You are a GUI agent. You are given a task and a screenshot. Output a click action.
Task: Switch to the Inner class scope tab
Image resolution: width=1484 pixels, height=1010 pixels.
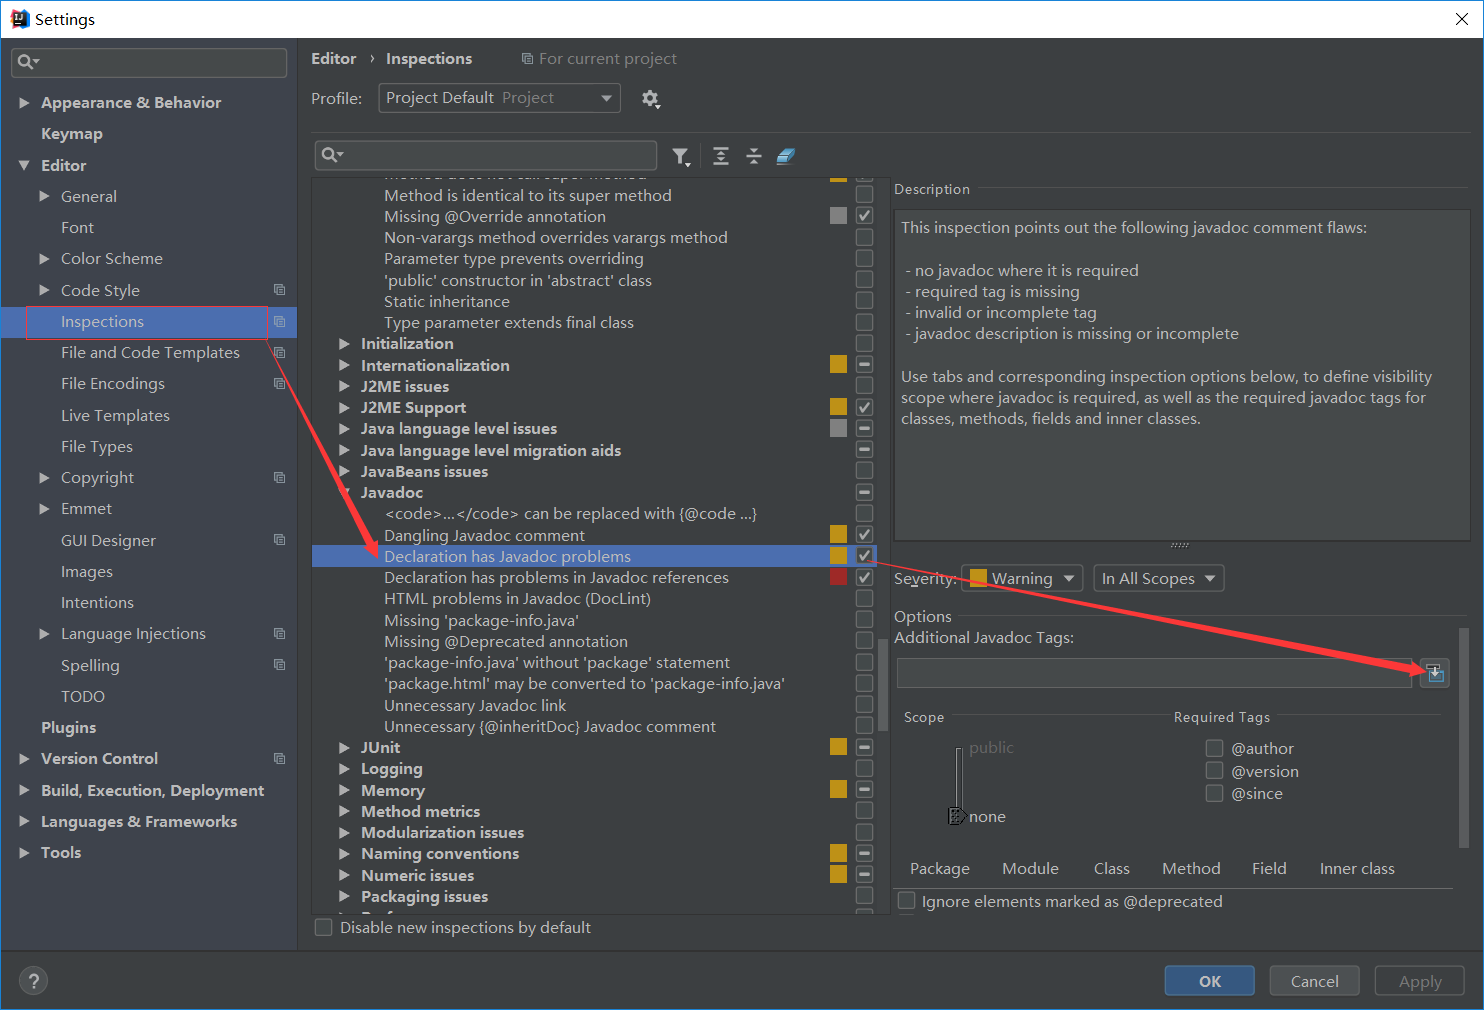tap(1356, 868)
